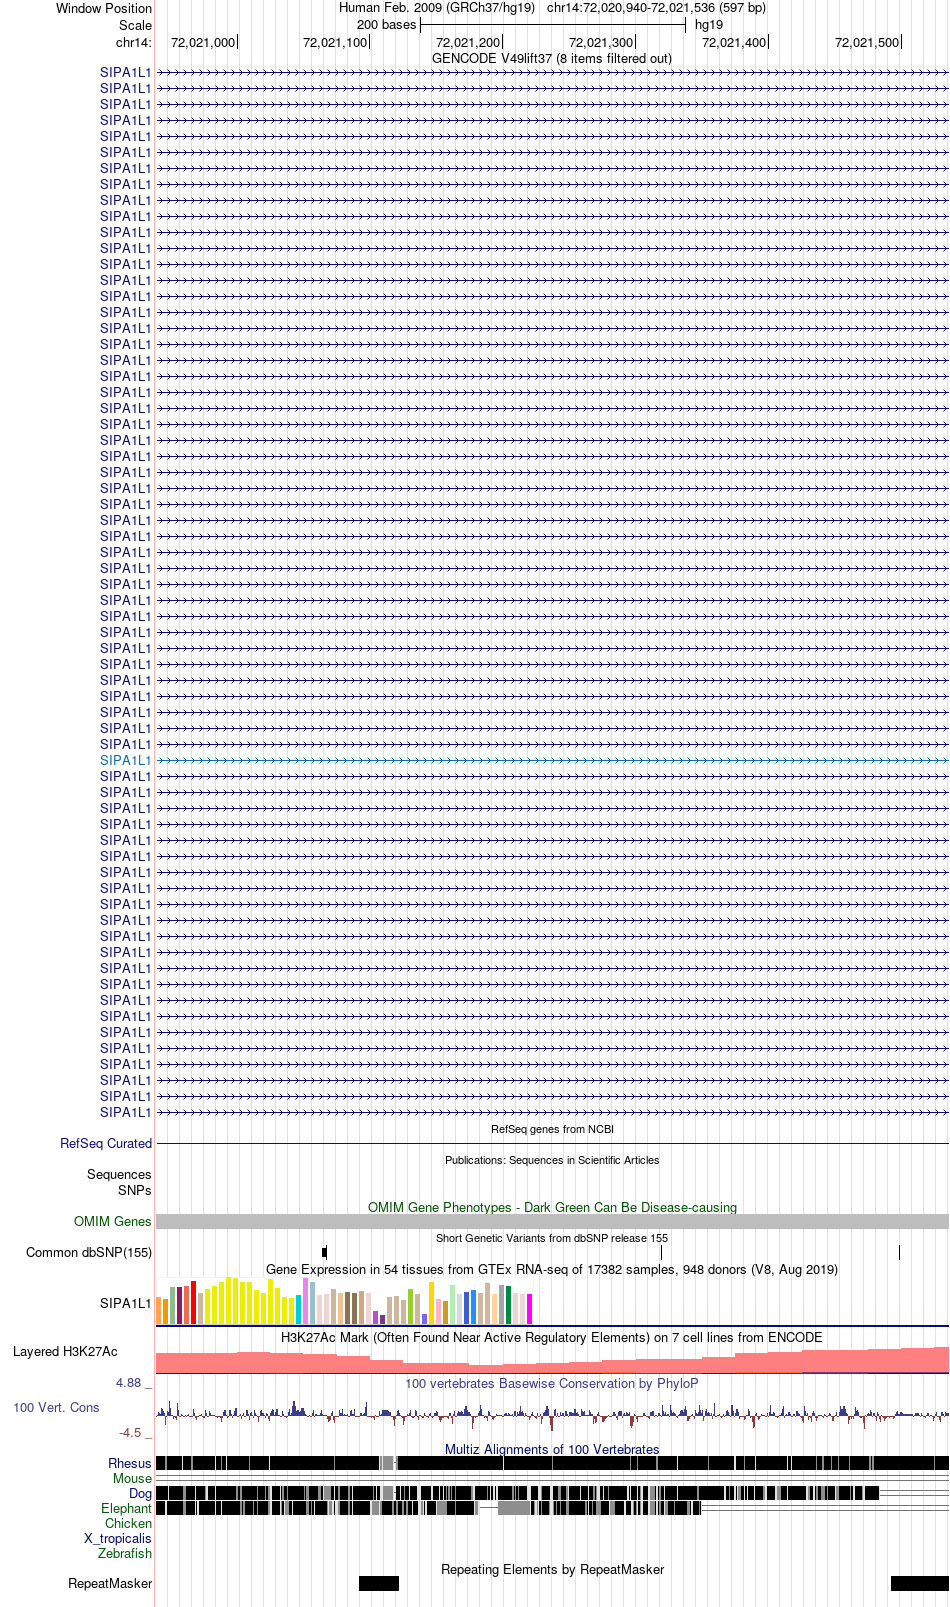The height and width of the screenshot is (1607, 950).
Task: Select the gray OMIM Genes item bar
Action: (x=552, y=1221)
